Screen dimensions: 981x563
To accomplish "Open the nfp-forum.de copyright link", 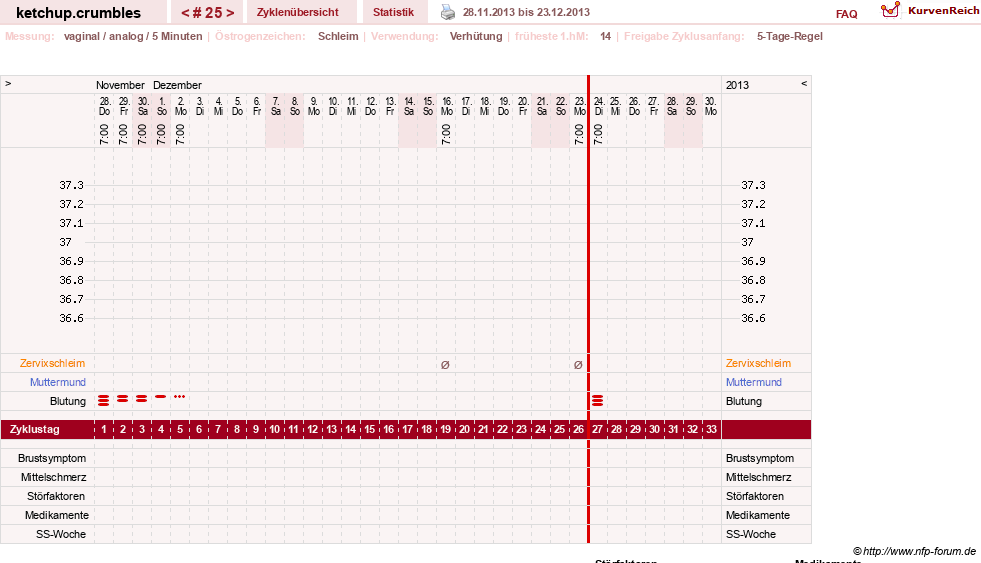I will (x=915, y=551).
